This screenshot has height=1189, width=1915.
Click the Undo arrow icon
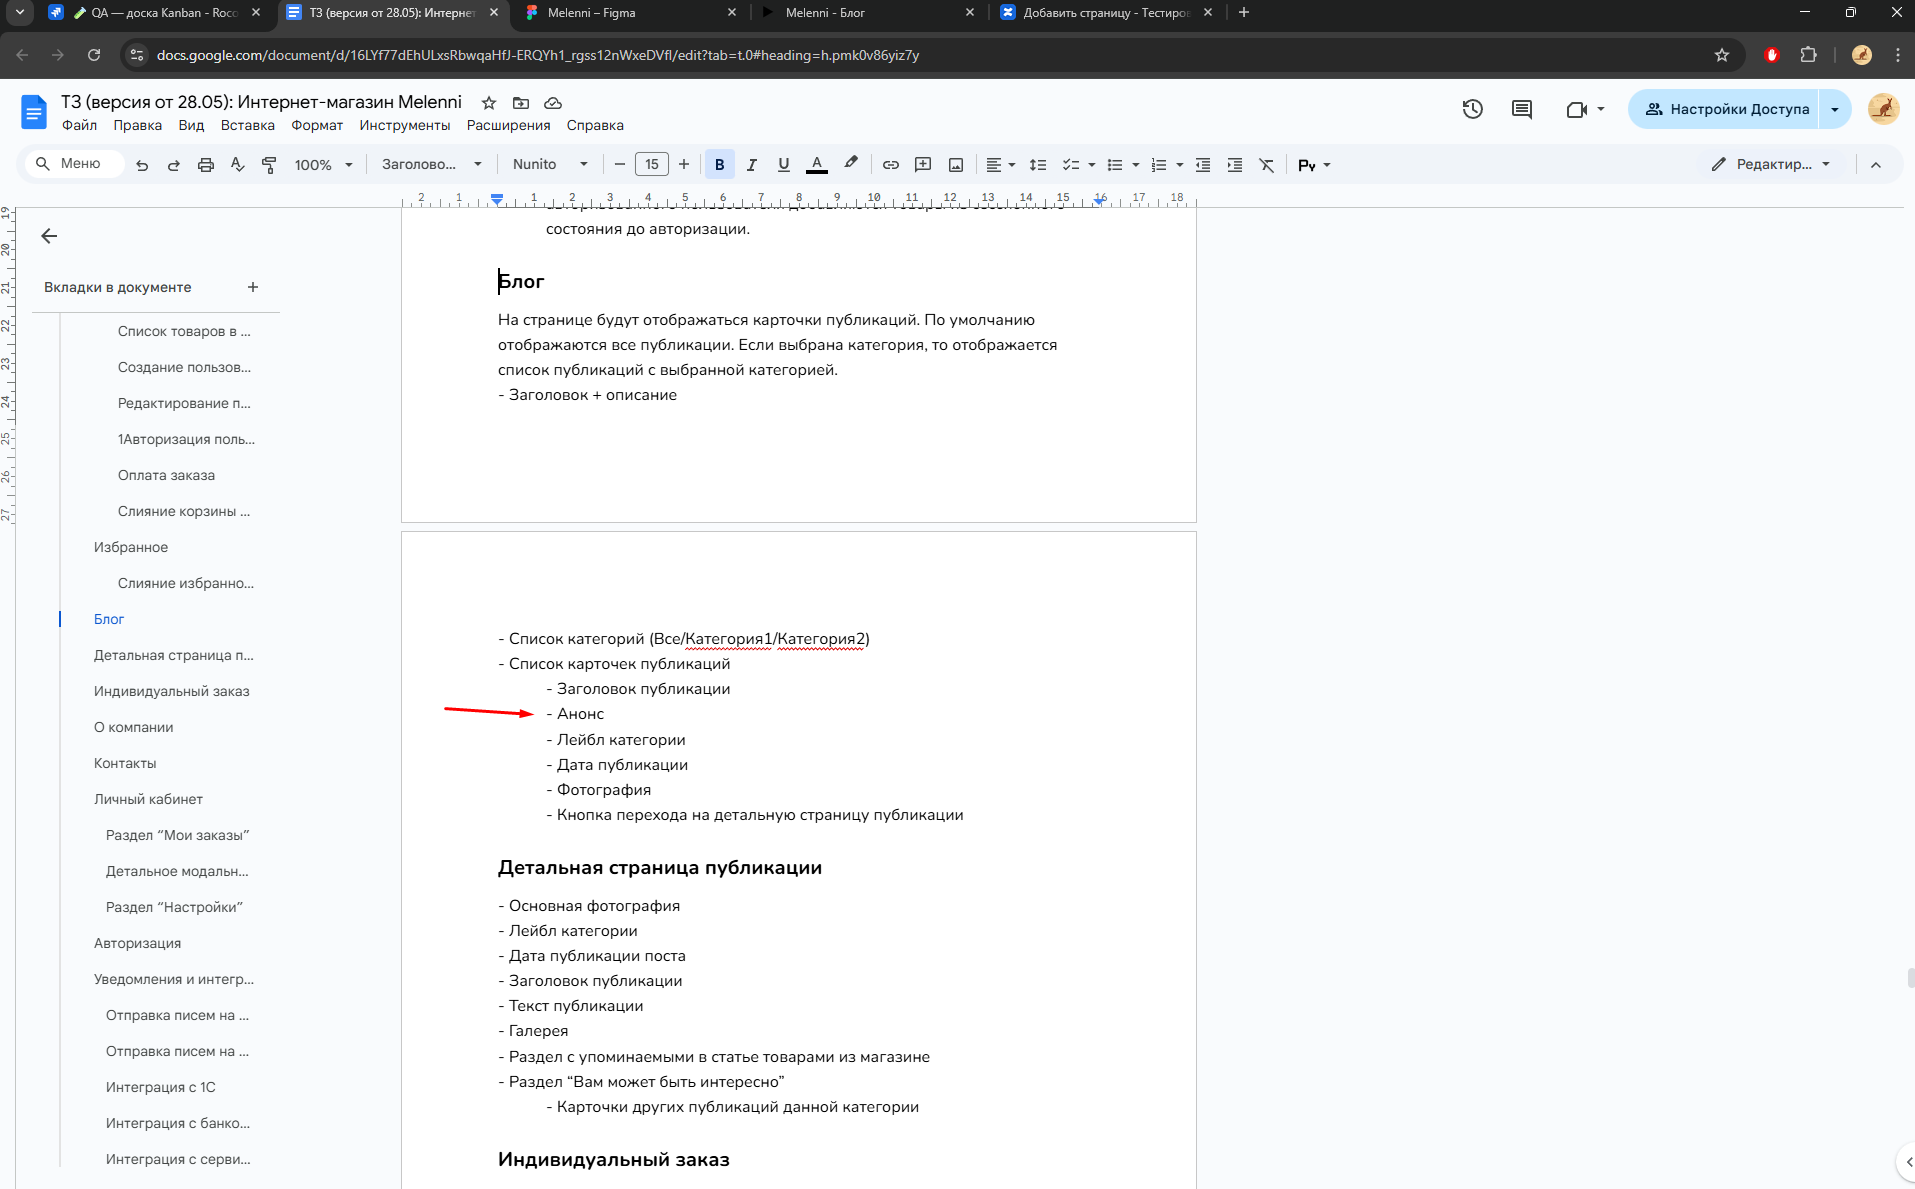coord(142,165)
